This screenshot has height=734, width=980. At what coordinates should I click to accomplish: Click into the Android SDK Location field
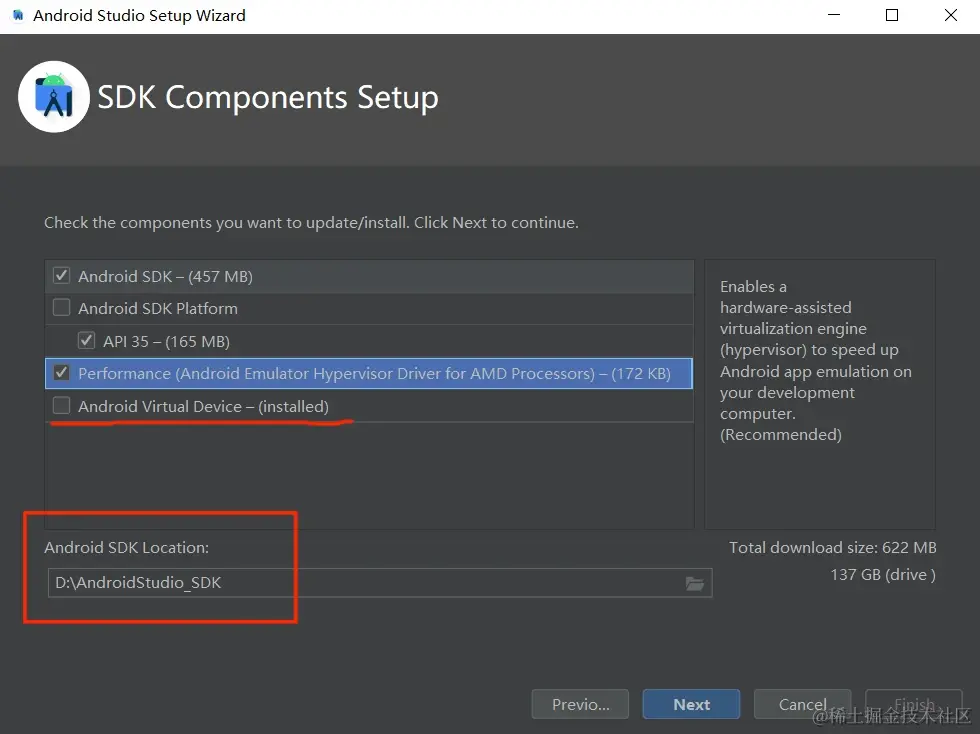[380, 583]
